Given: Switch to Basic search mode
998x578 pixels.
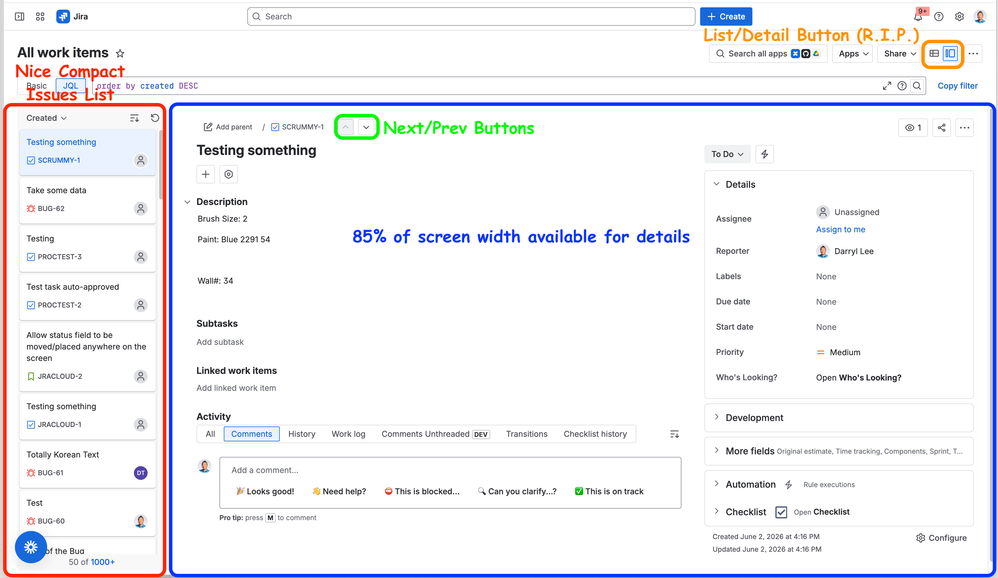Looking at the screenshot, I should tap(36, 86).
